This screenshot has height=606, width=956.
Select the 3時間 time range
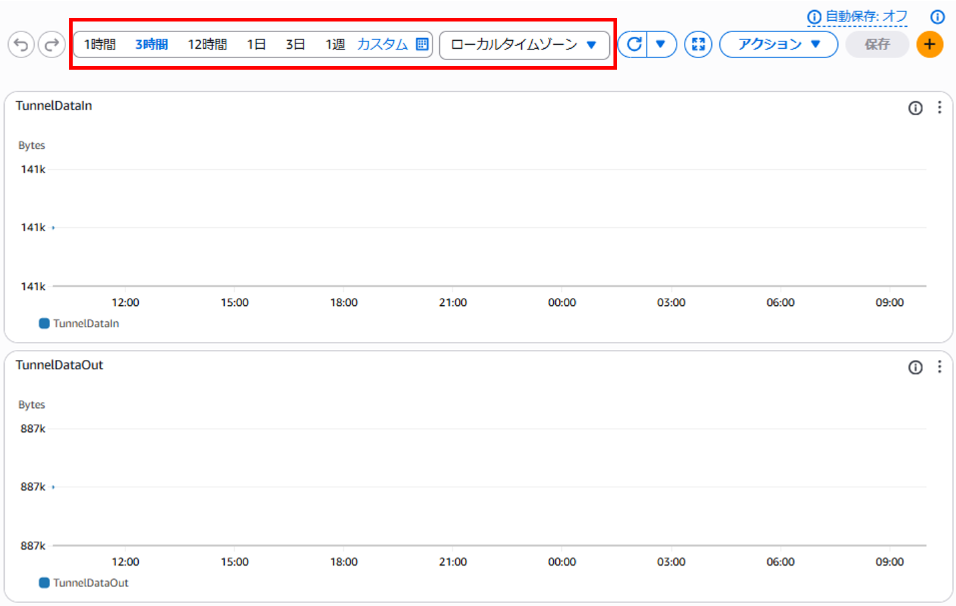151,45
